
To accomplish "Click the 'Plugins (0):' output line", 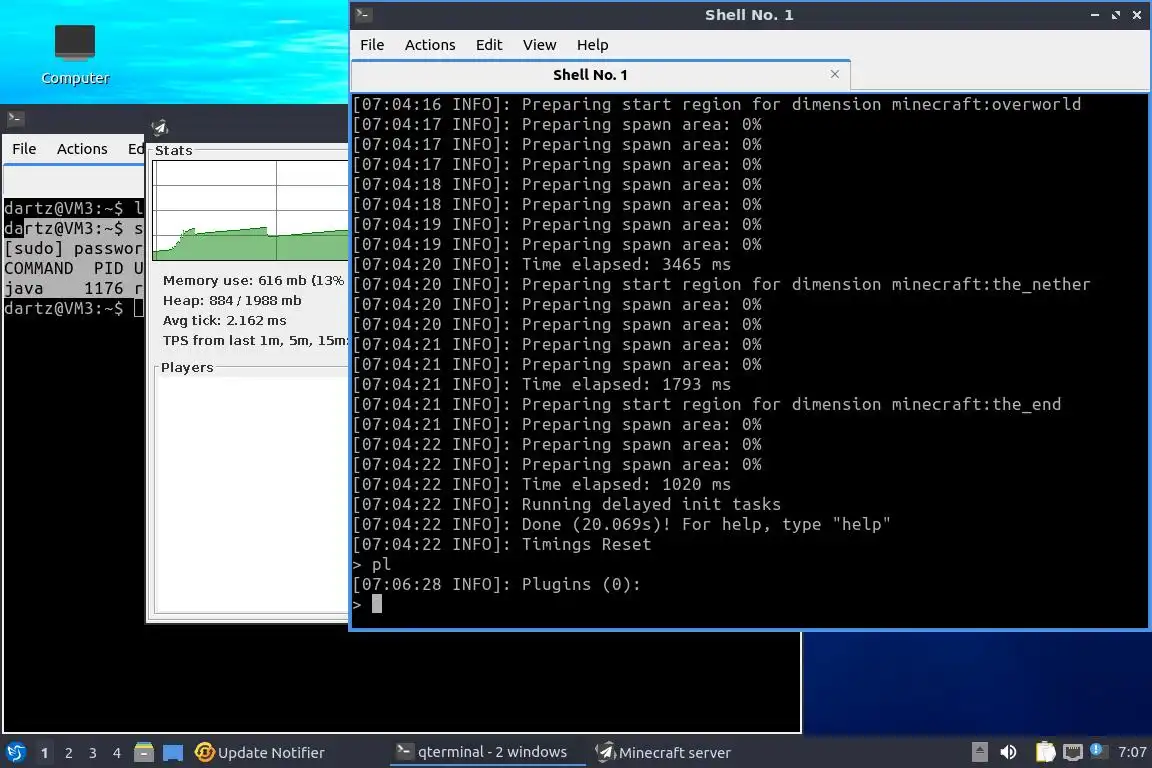I will pos(497,585).
